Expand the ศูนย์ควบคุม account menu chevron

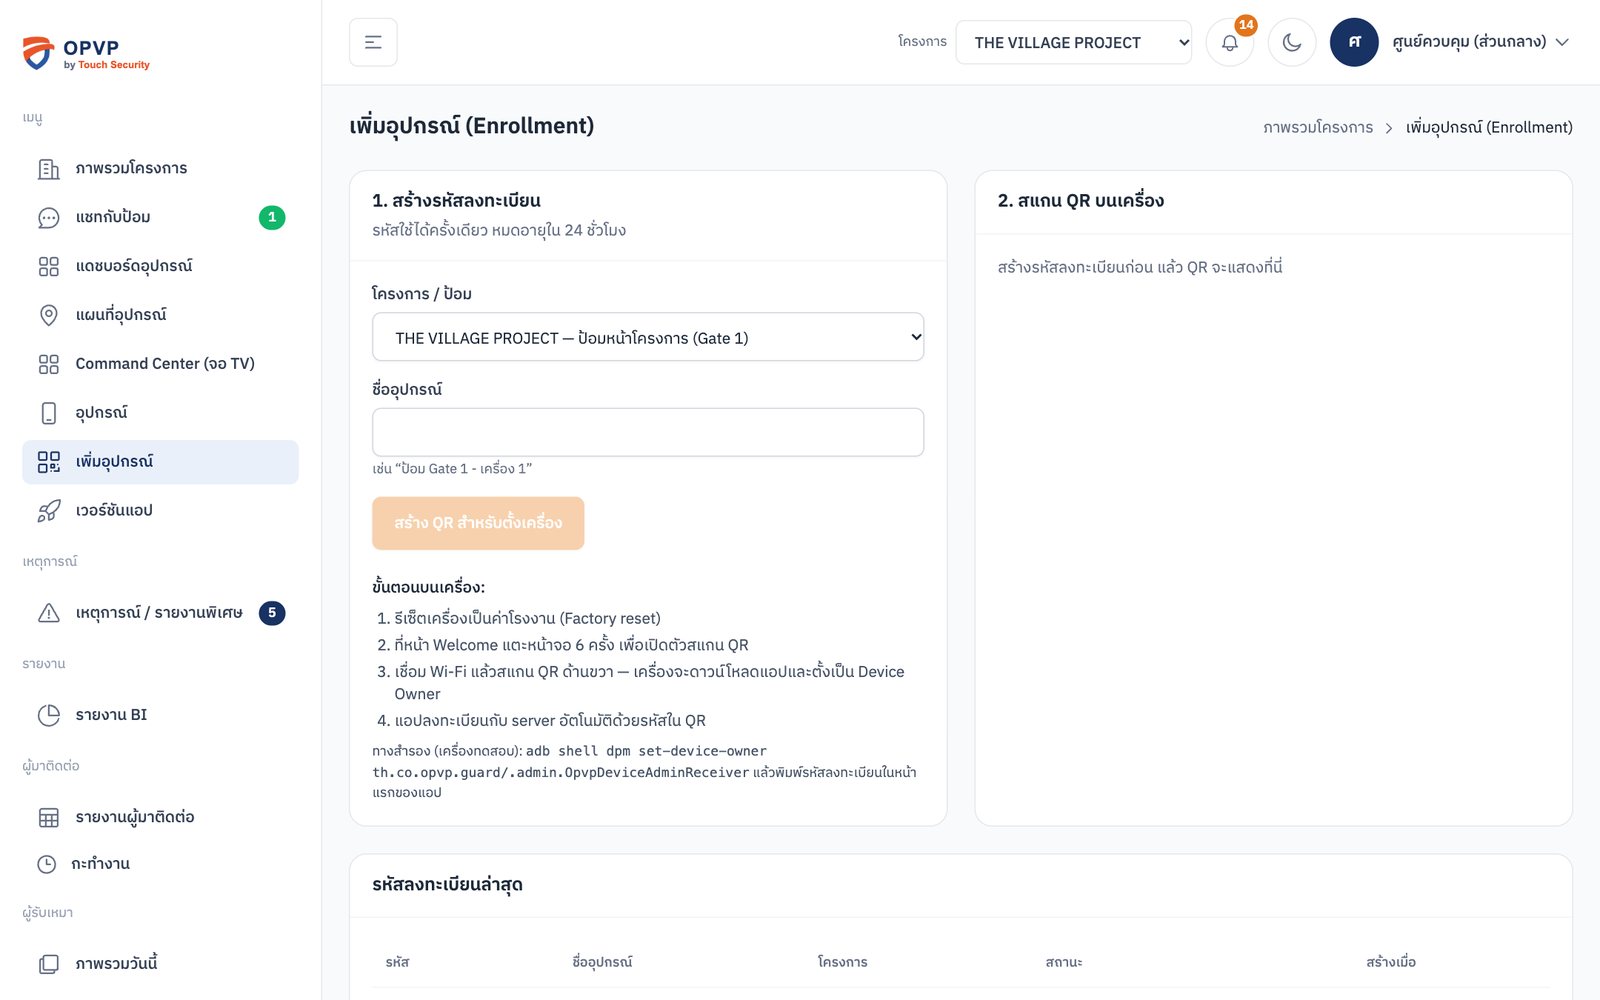click(x=1562, y=42)
